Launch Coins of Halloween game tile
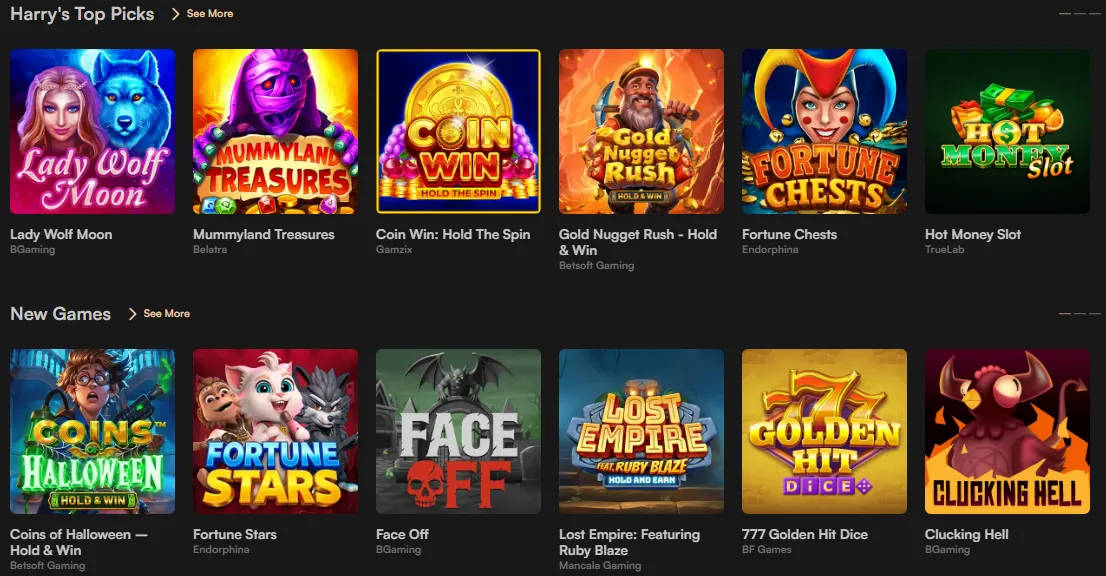Viewport: 1106px width, 576px height. [92, 431]
